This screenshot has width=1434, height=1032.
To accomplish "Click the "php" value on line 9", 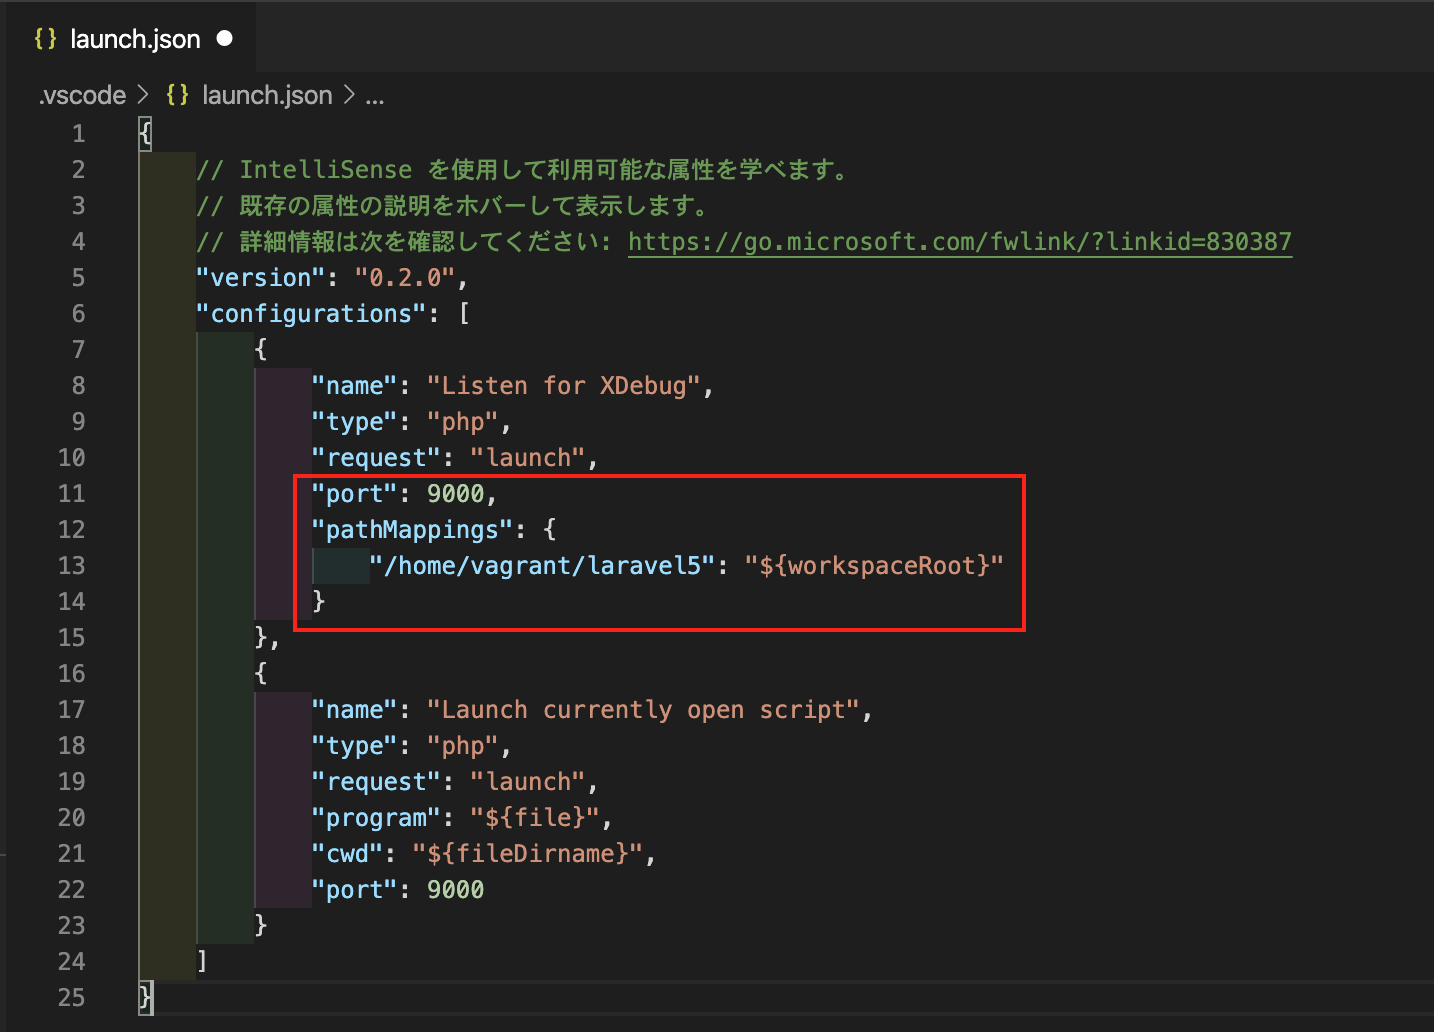I will point(463,422).
